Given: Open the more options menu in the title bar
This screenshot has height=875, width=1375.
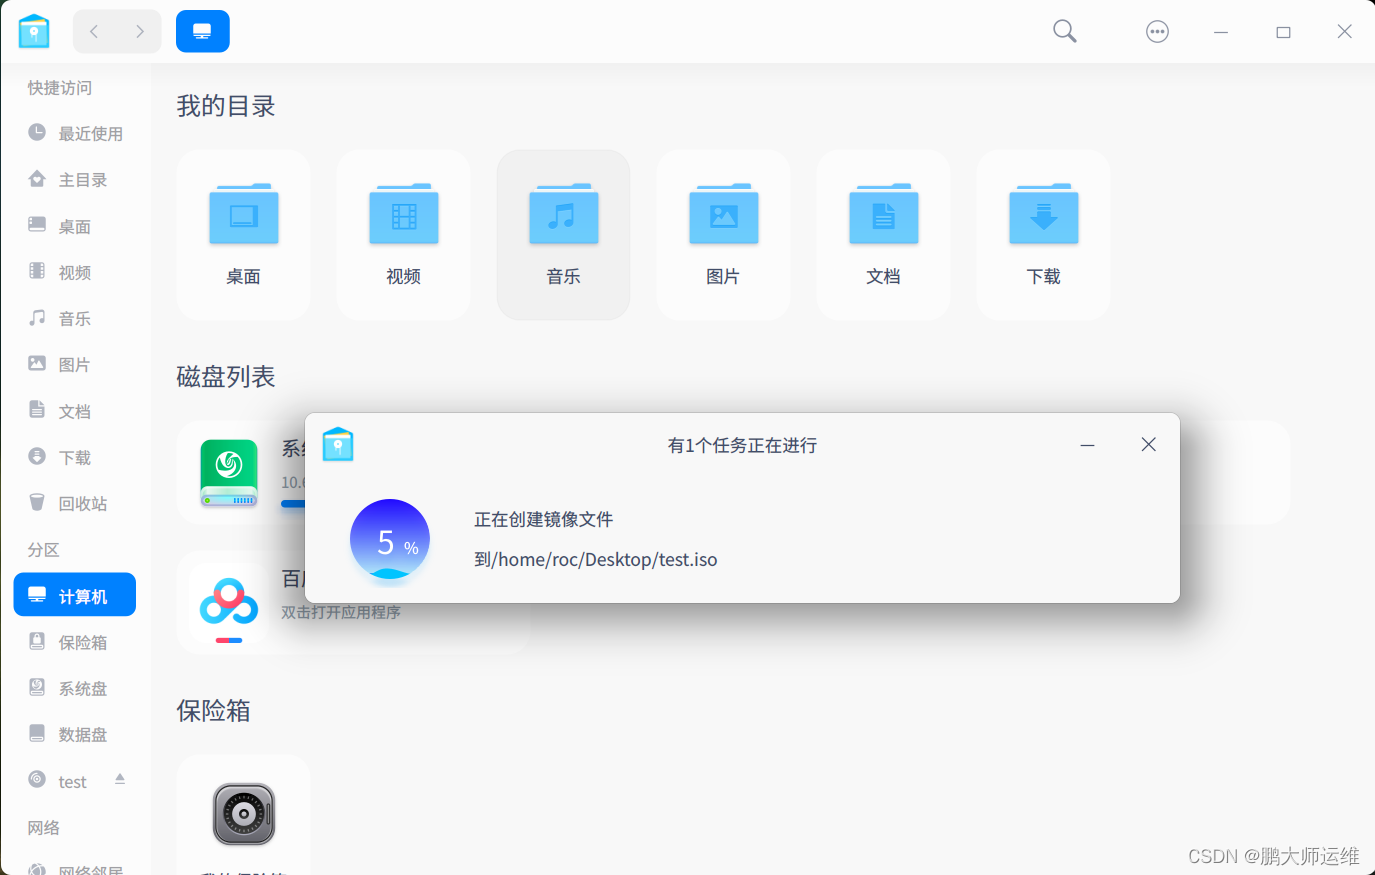Looking at the screenshot, I should 1157,31.
